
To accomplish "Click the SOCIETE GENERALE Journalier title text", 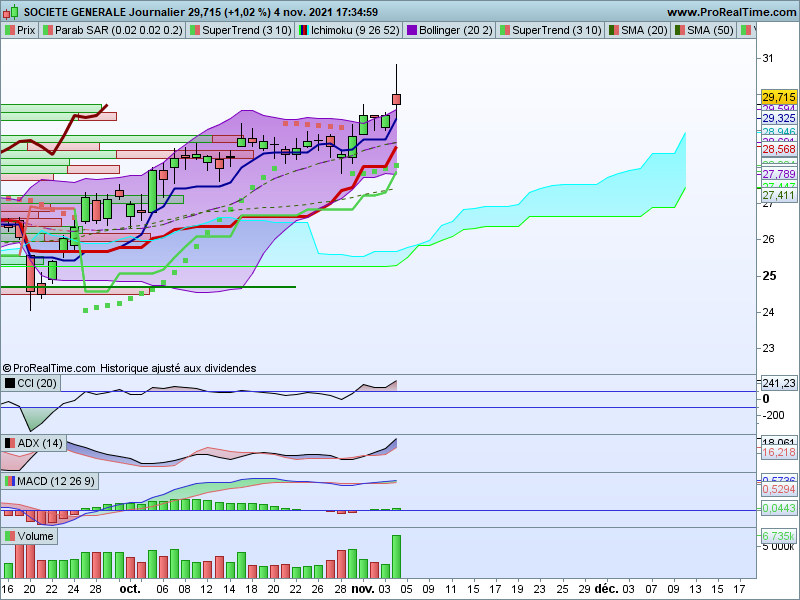I will pos(104,12).
